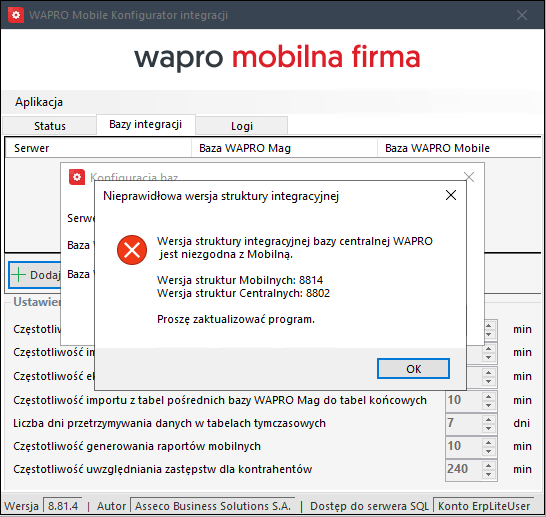Click the Dodaj button with plus icon
This screenshot has height=517, width=546.
pos(35,275)
